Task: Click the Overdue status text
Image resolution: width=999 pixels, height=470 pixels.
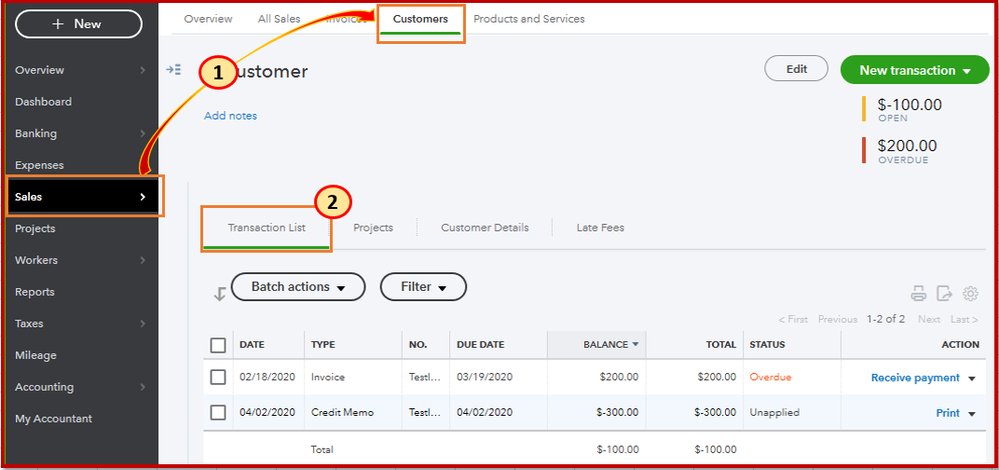Action: pos(770,377)
